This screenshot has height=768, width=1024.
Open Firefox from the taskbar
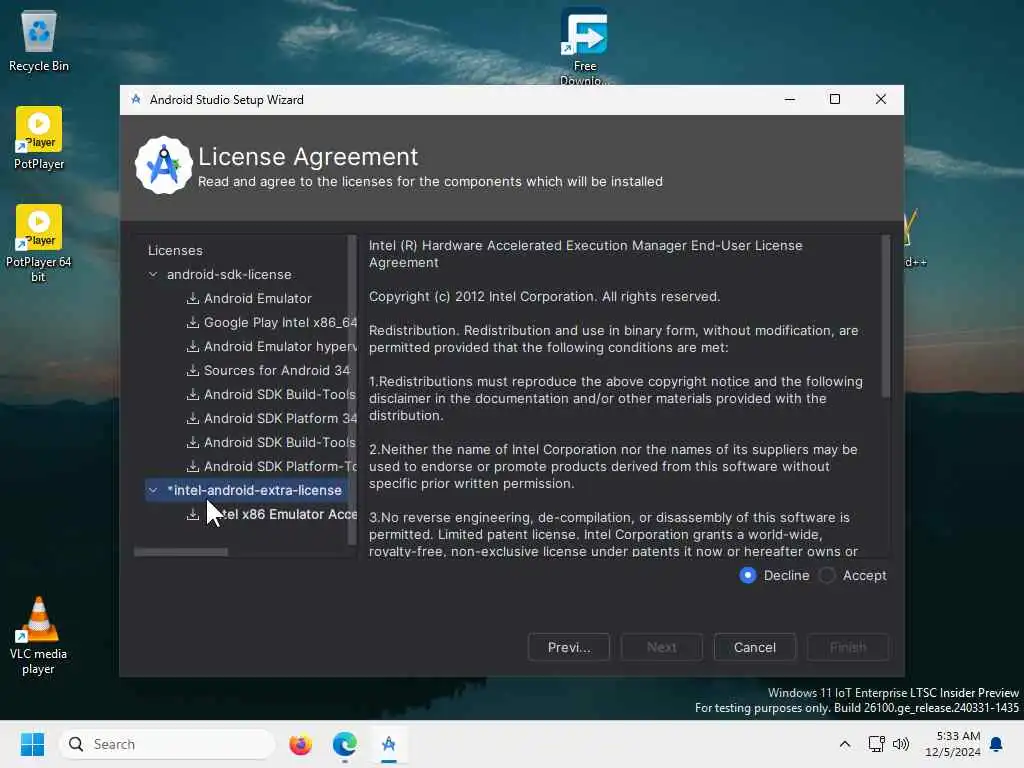(300, 744)
